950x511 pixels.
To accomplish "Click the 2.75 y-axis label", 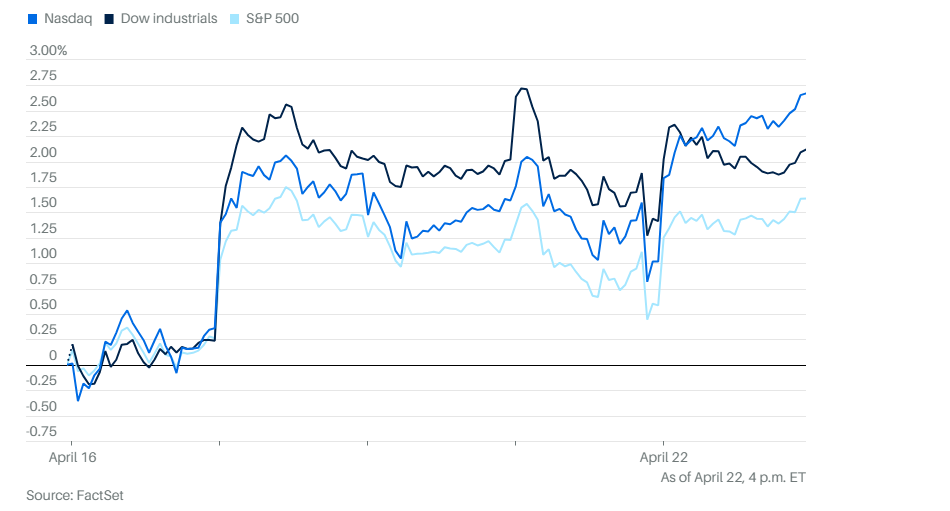I will (x=43, y=76).
